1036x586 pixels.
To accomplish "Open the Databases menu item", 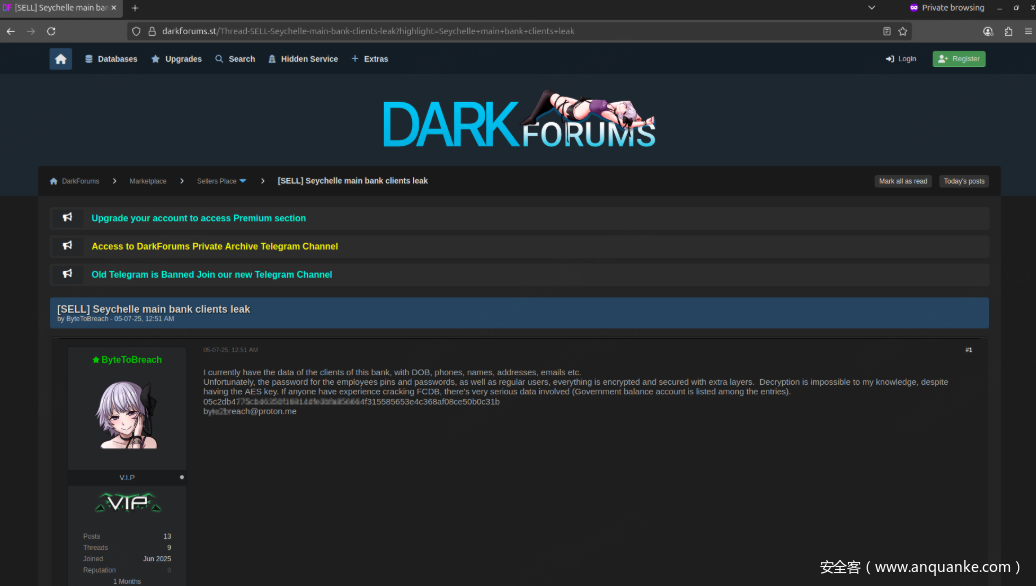I will pyautogui.click(x=111, y=59).
